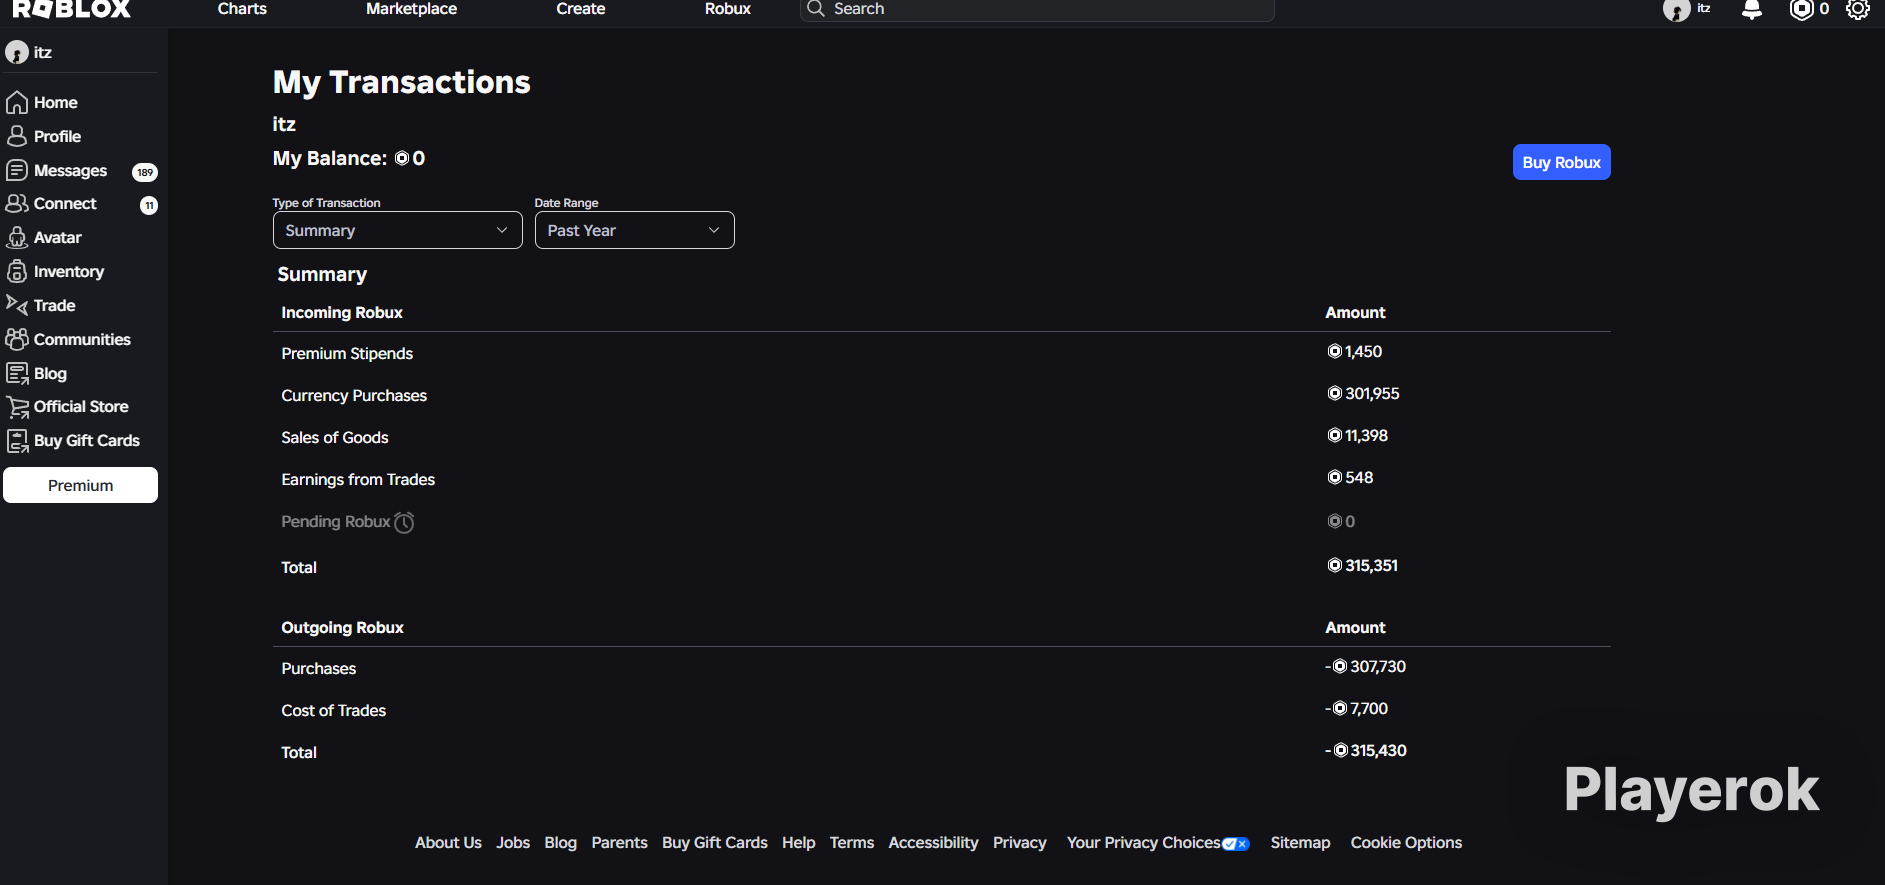This screenshot has height=885, width=1885.
Task: Open the Privacy footer link
Action: click(x=1020, y=842)
